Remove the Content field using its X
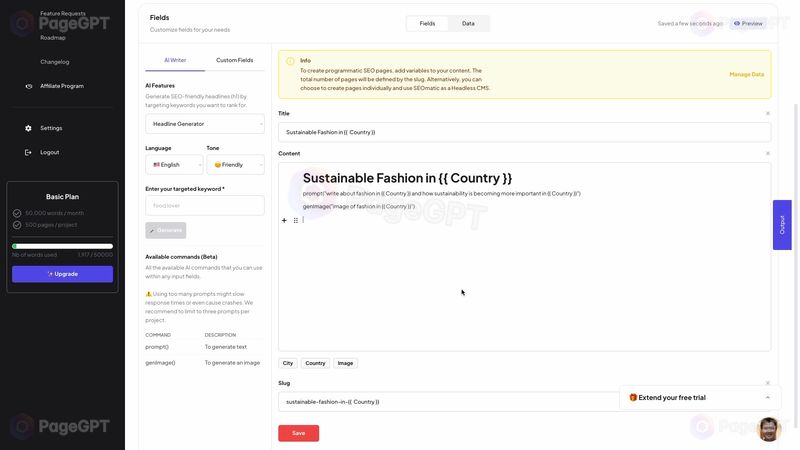 click(768, 153)
